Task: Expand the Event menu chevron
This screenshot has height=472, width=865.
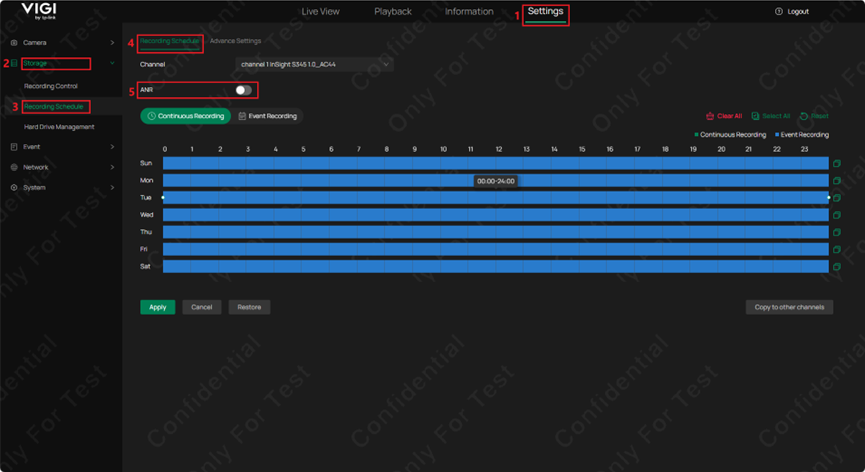Action: 112,147
